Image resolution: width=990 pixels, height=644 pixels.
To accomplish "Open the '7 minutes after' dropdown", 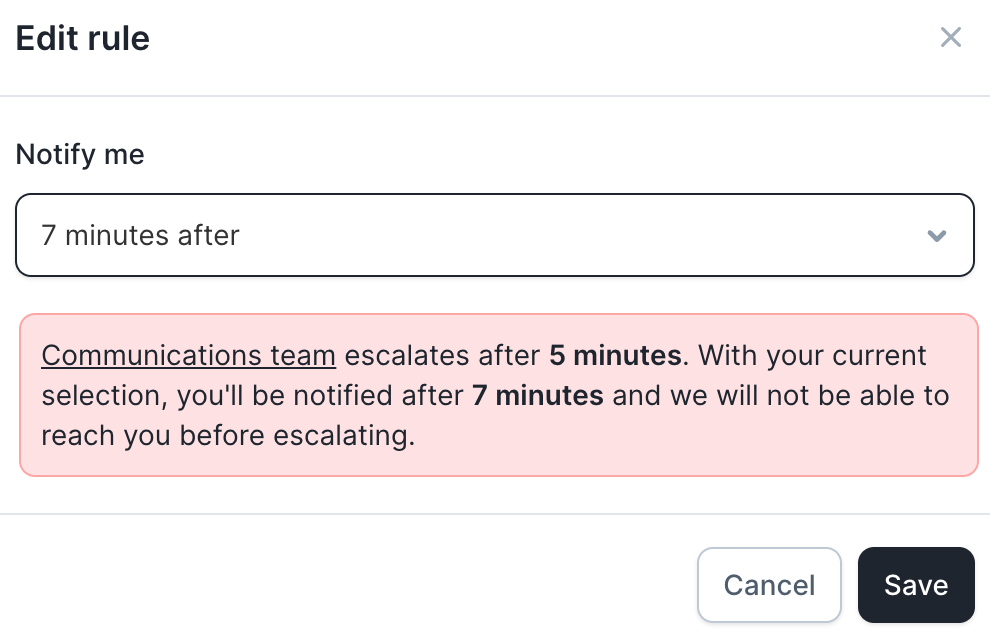I will tap(494, 235).
